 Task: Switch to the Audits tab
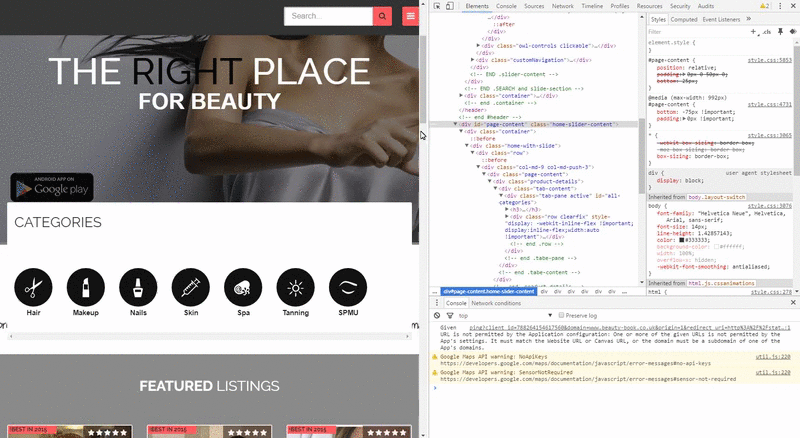click(x=706, y=6)
